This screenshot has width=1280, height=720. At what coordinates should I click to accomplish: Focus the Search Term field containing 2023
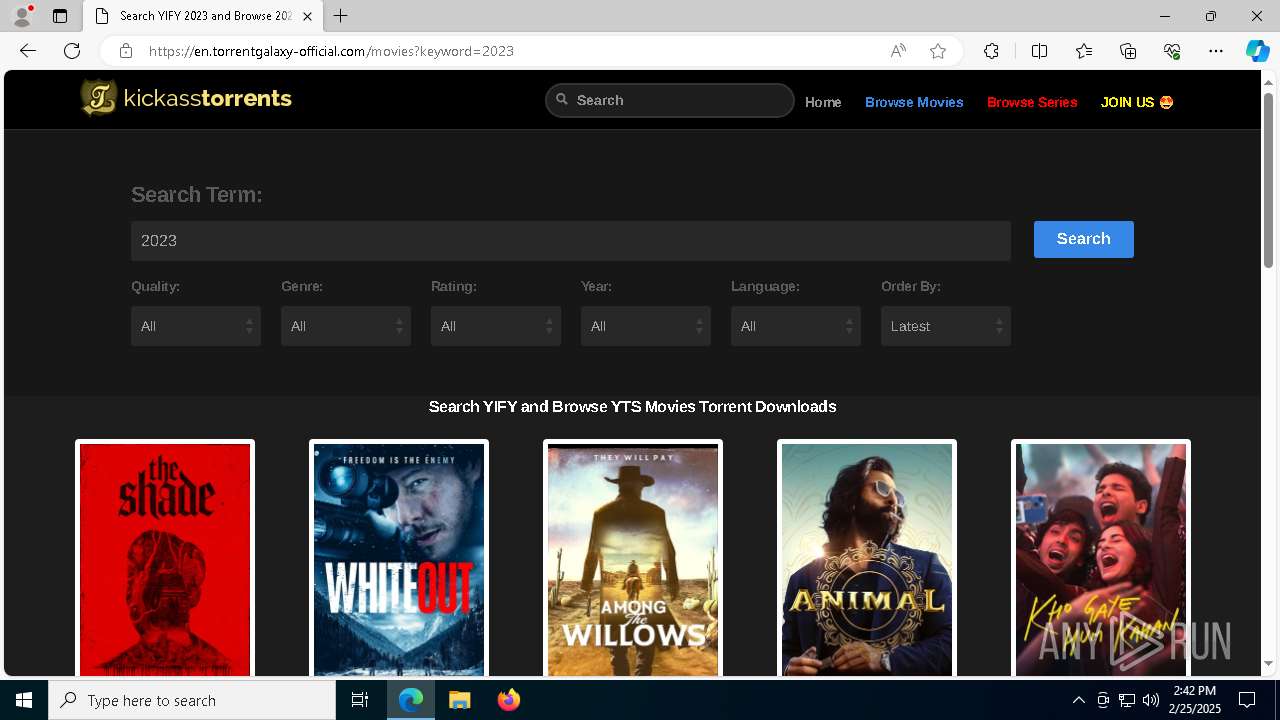pos(571,241)
